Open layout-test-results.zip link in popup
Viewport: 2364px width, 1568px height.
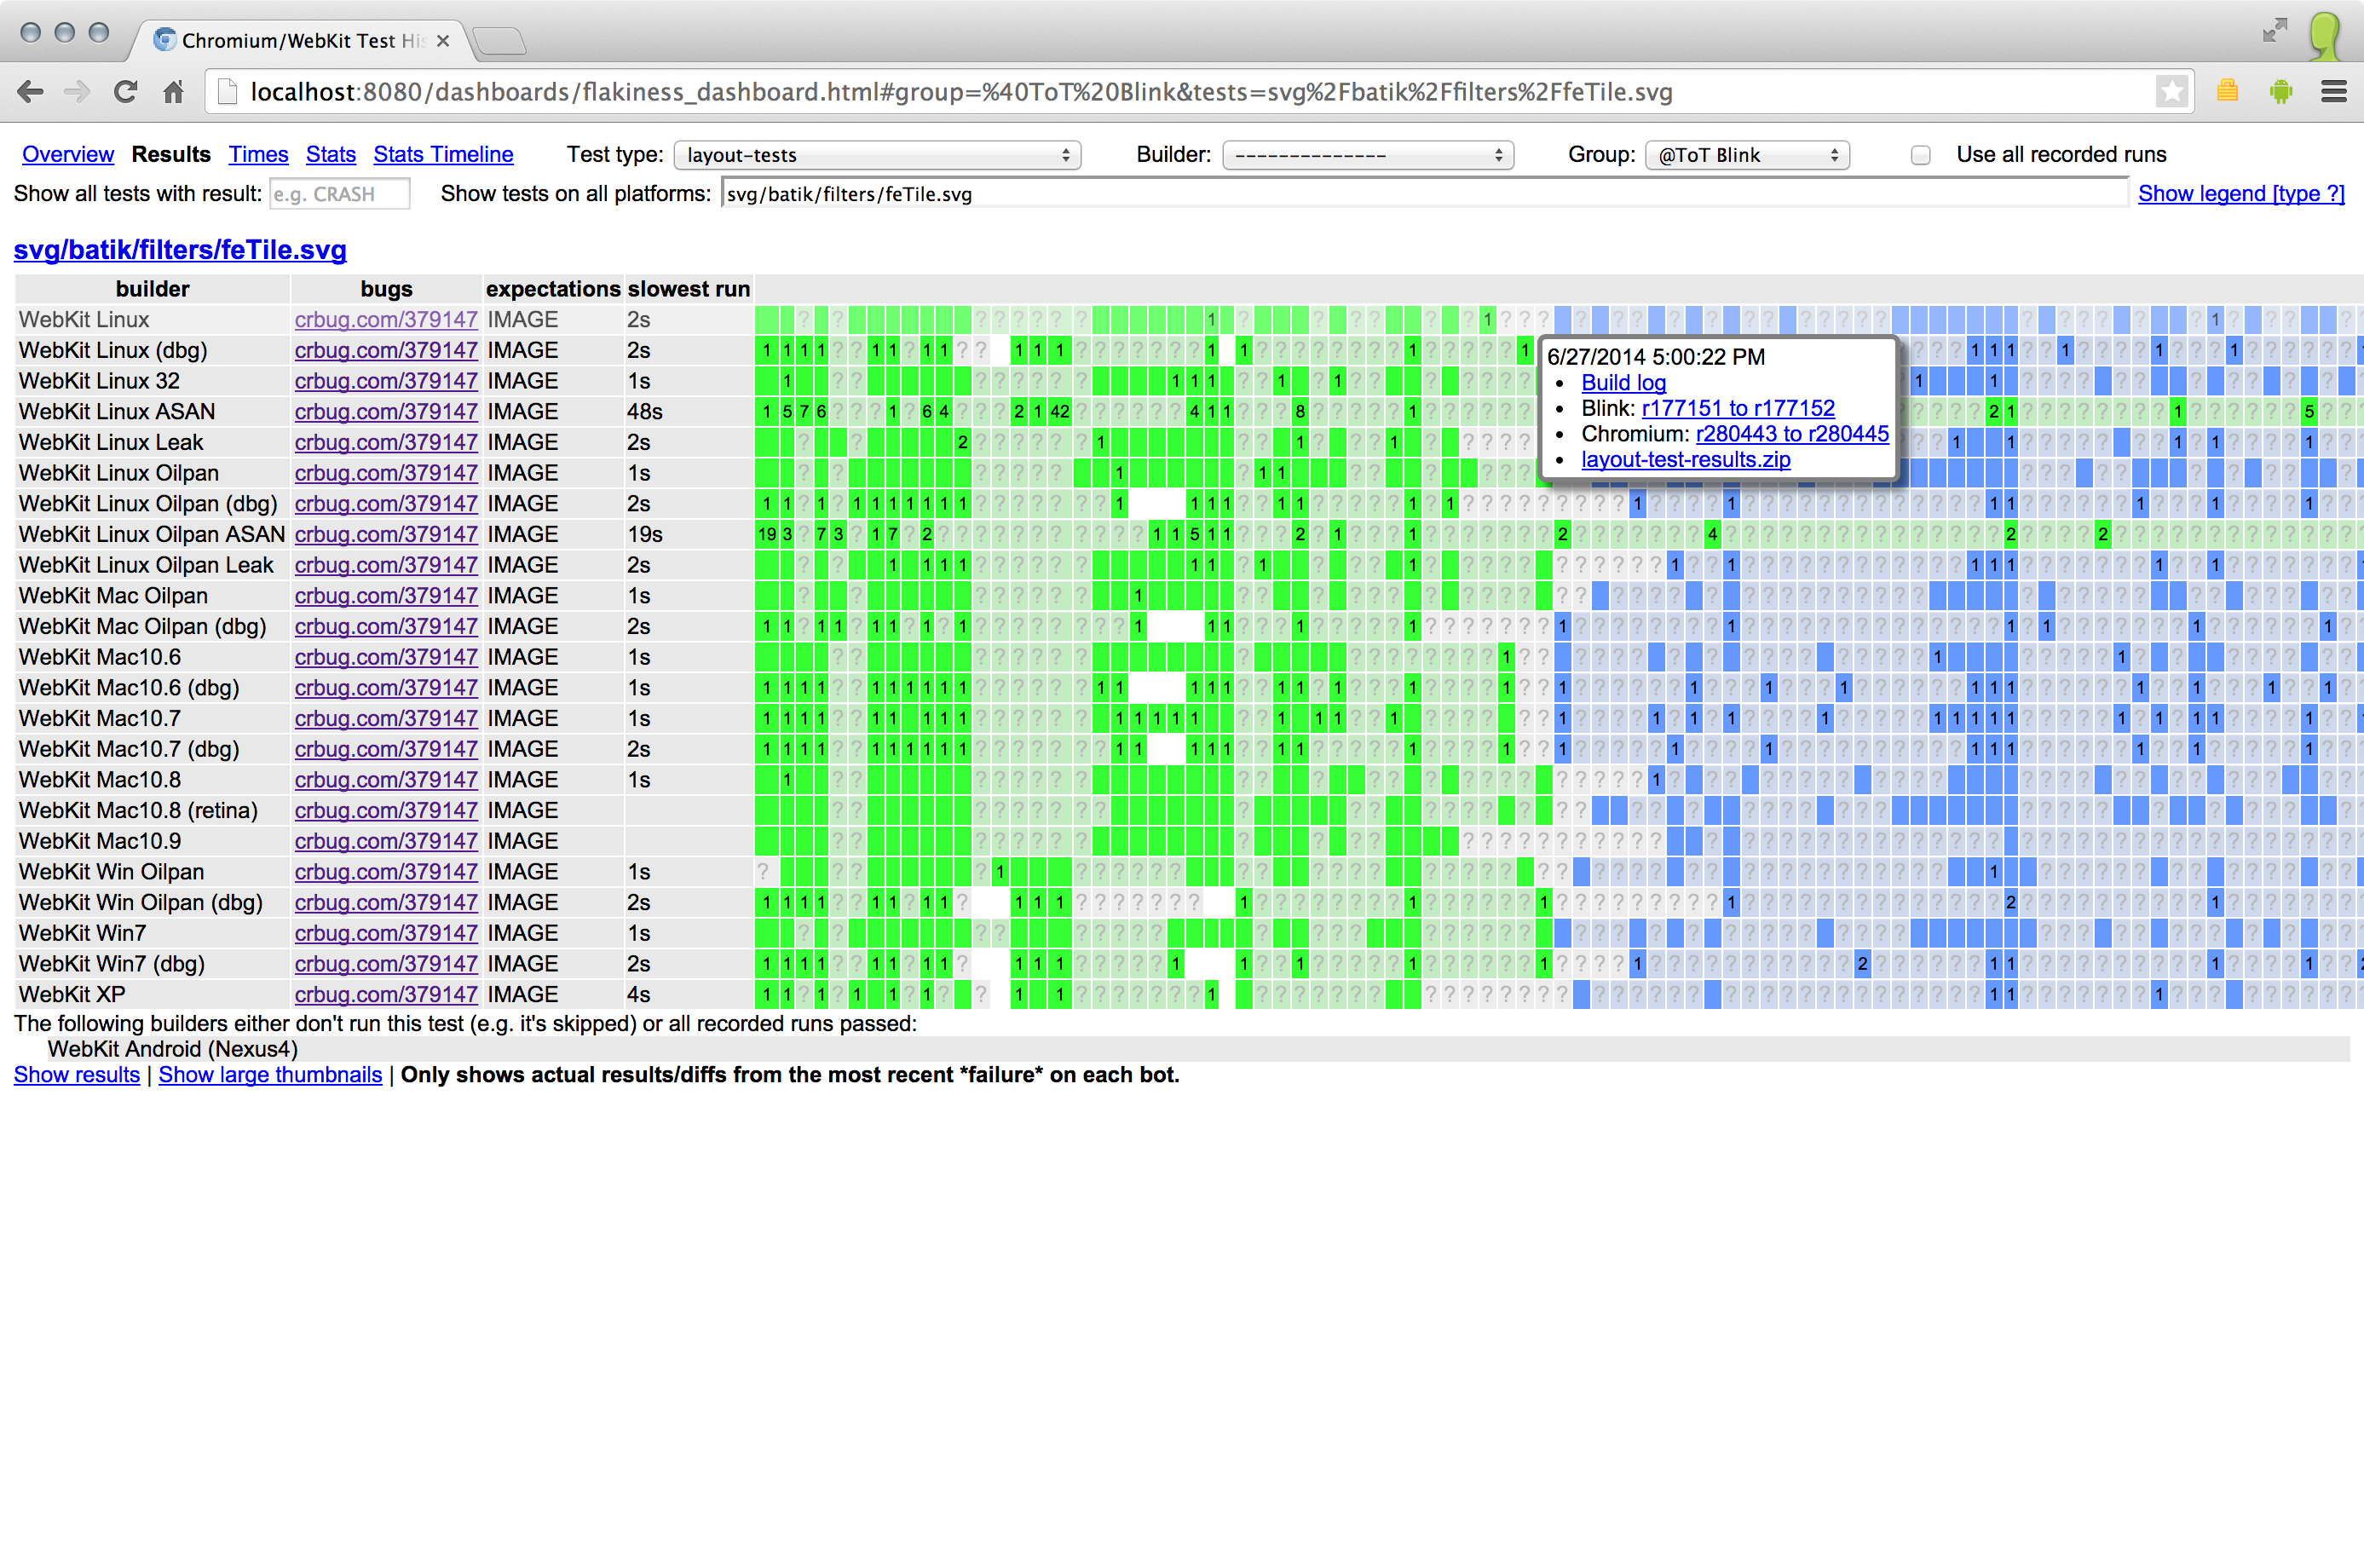[1685, 459]
